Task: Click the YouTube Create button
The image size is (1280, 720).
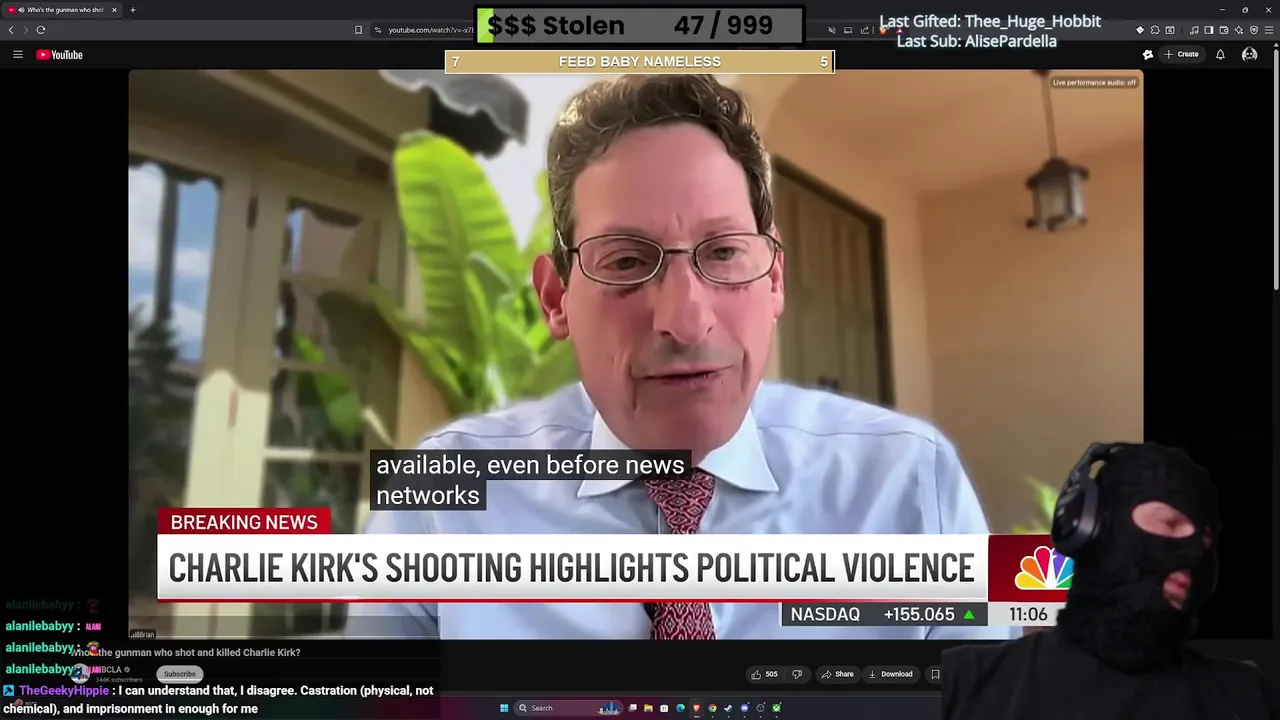Action: (x=1182, y=55)
